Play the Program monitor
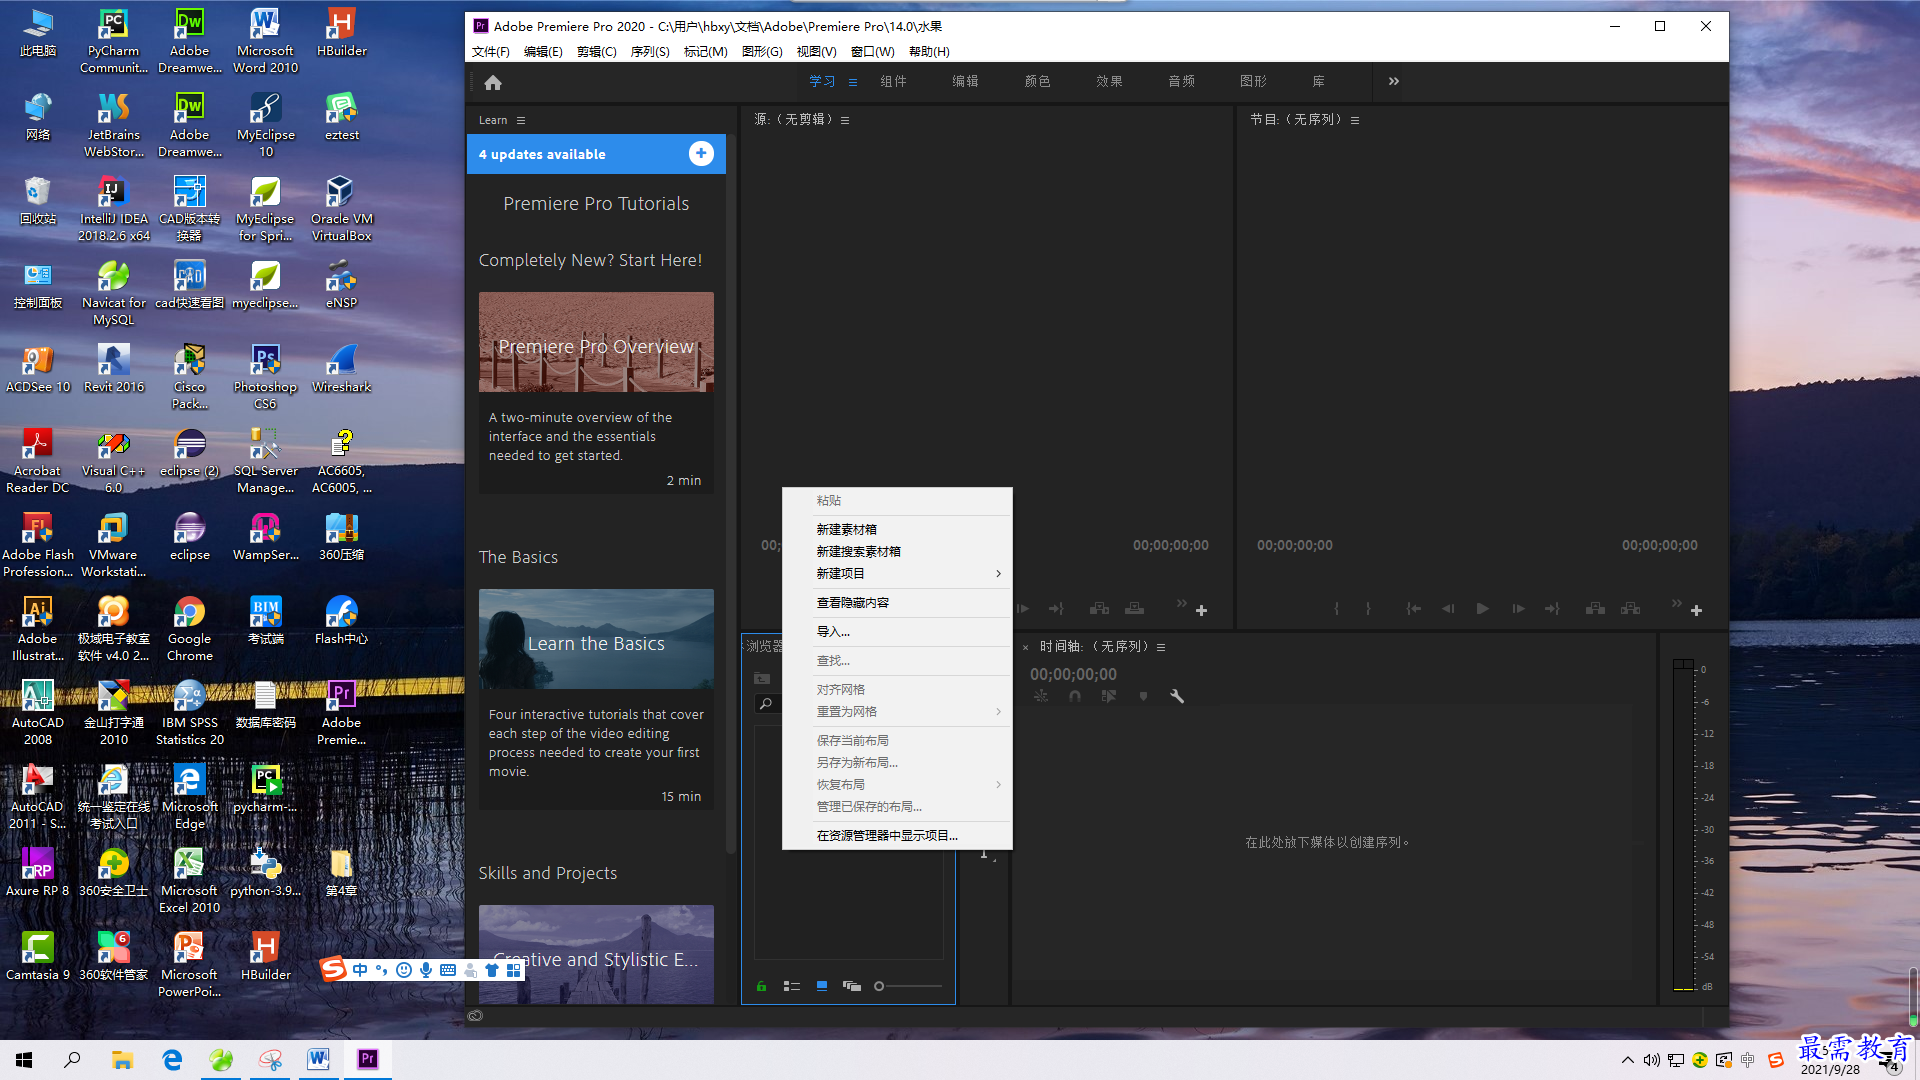 coord(1482,609)
